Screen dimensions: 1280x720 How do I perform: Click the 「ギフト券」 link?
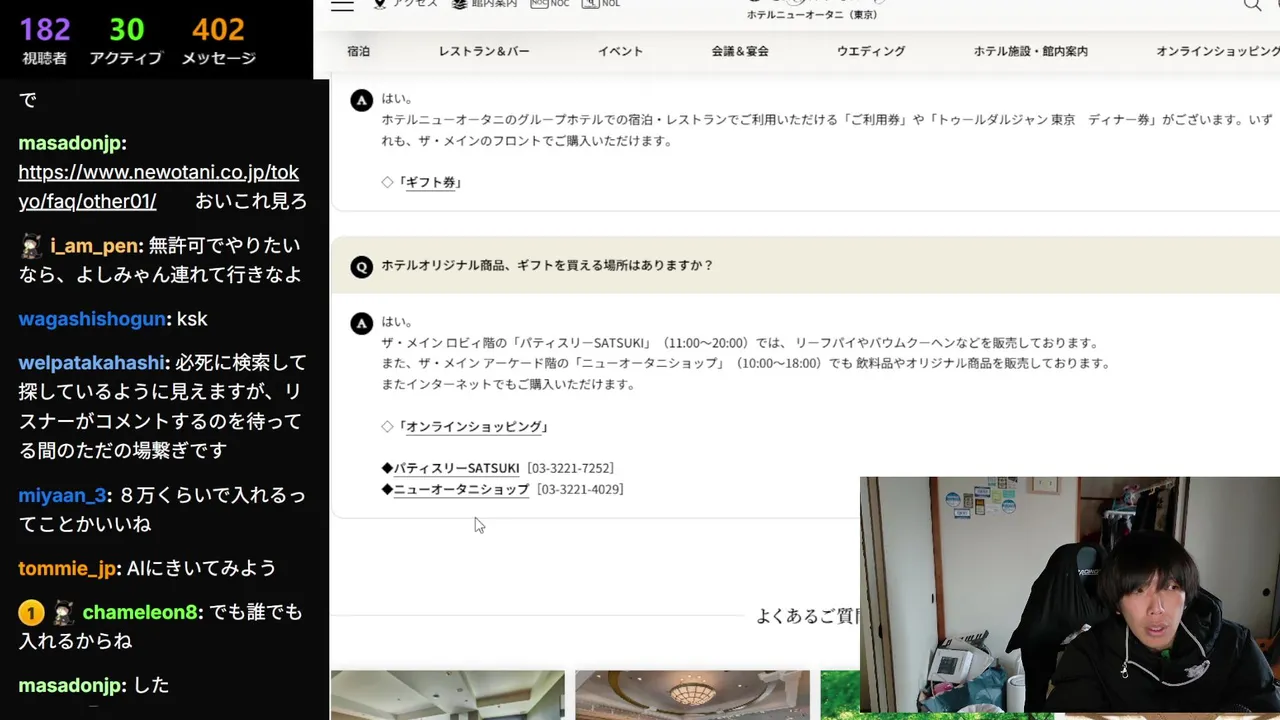pos(430,183)
